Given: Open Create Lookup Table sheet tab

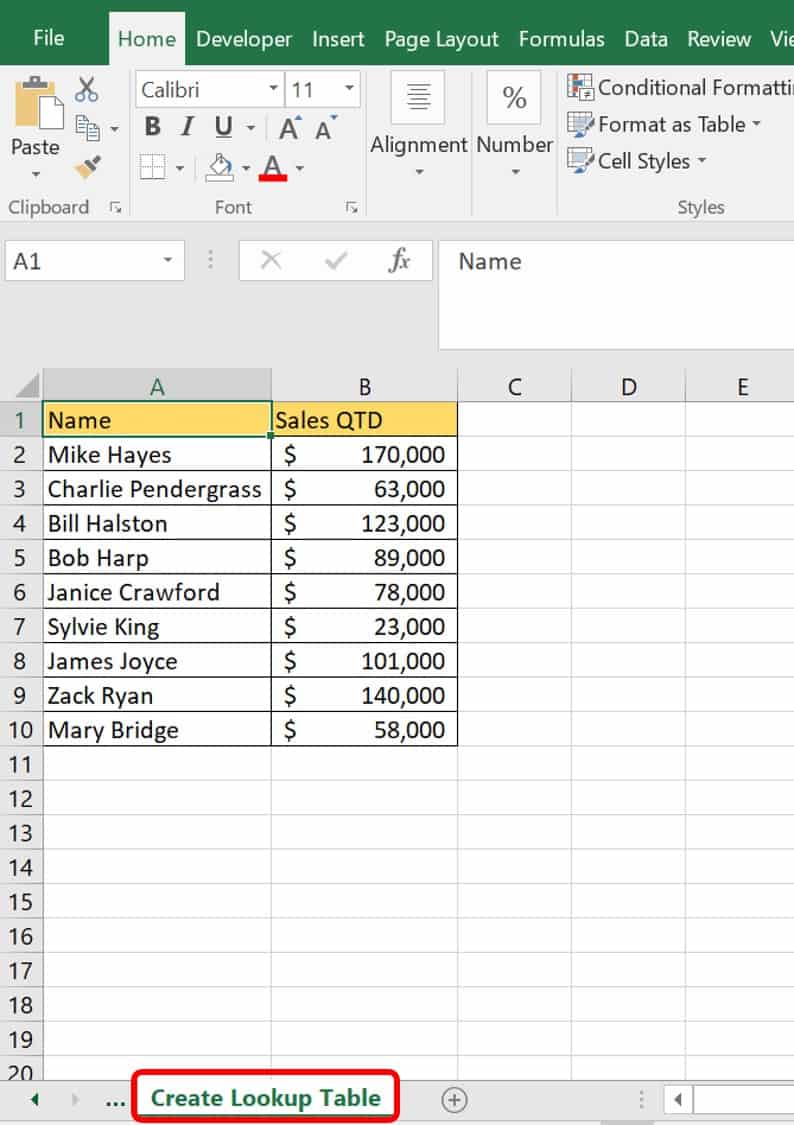Looking at the screenshot, I should click(x=265, y=1098).
